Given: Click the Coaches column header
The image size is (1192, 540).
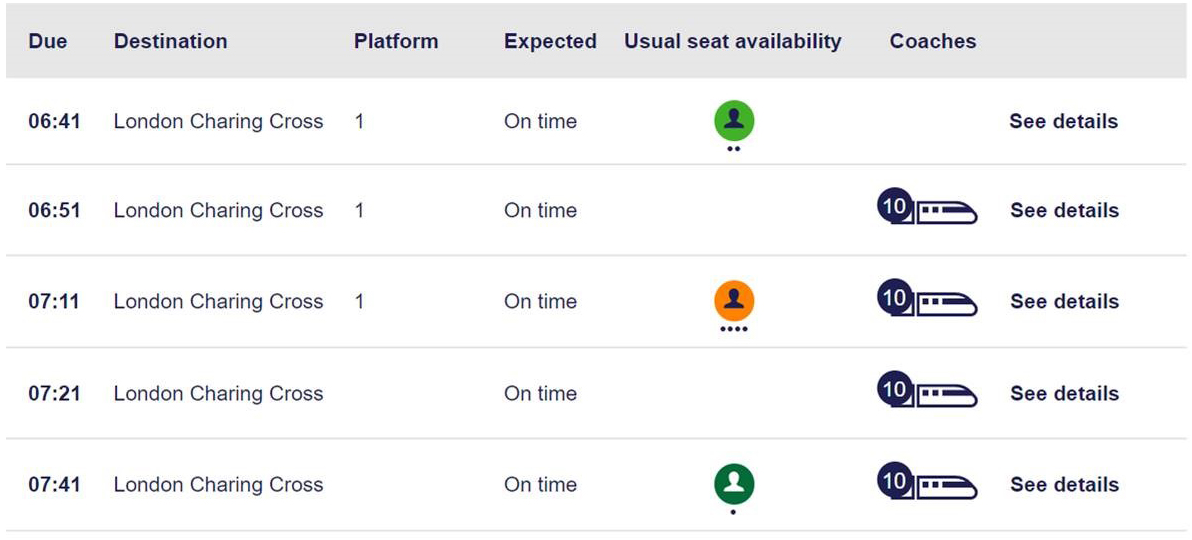Looking at the screenshot, I should (x=932, y=41).
